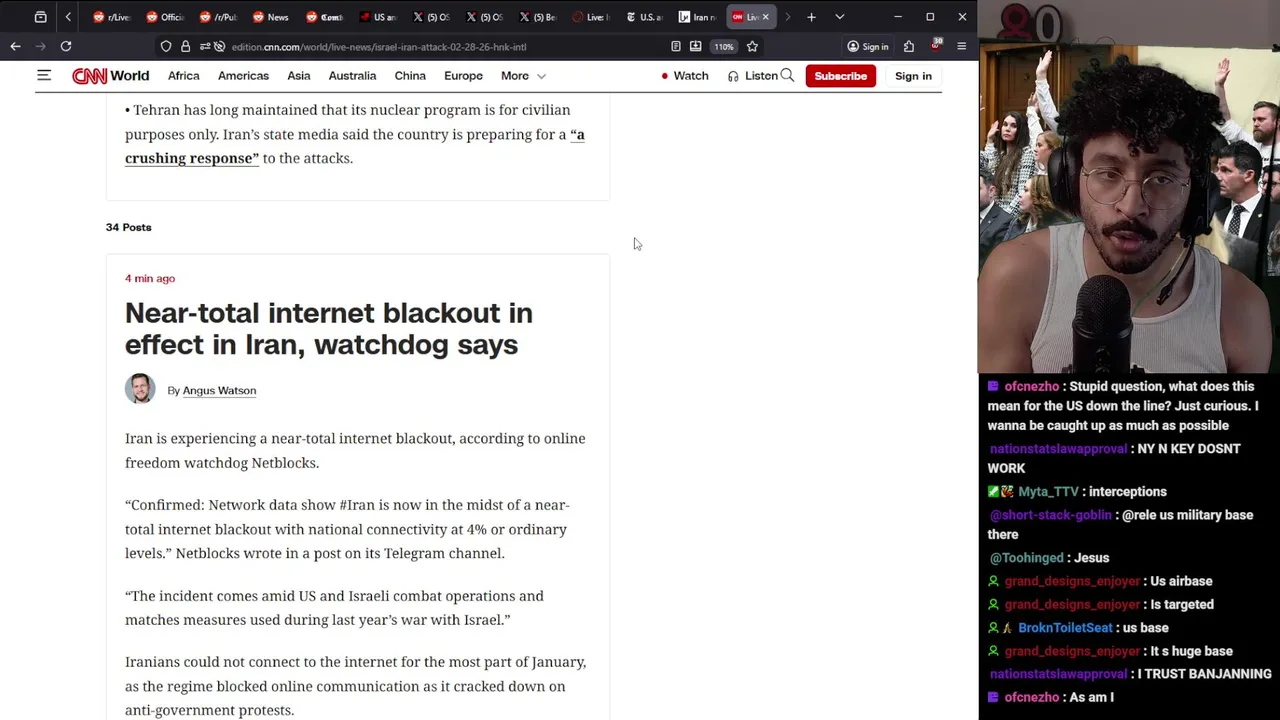
Task: Open Angus Watson author link
Action: coord(219,390)
